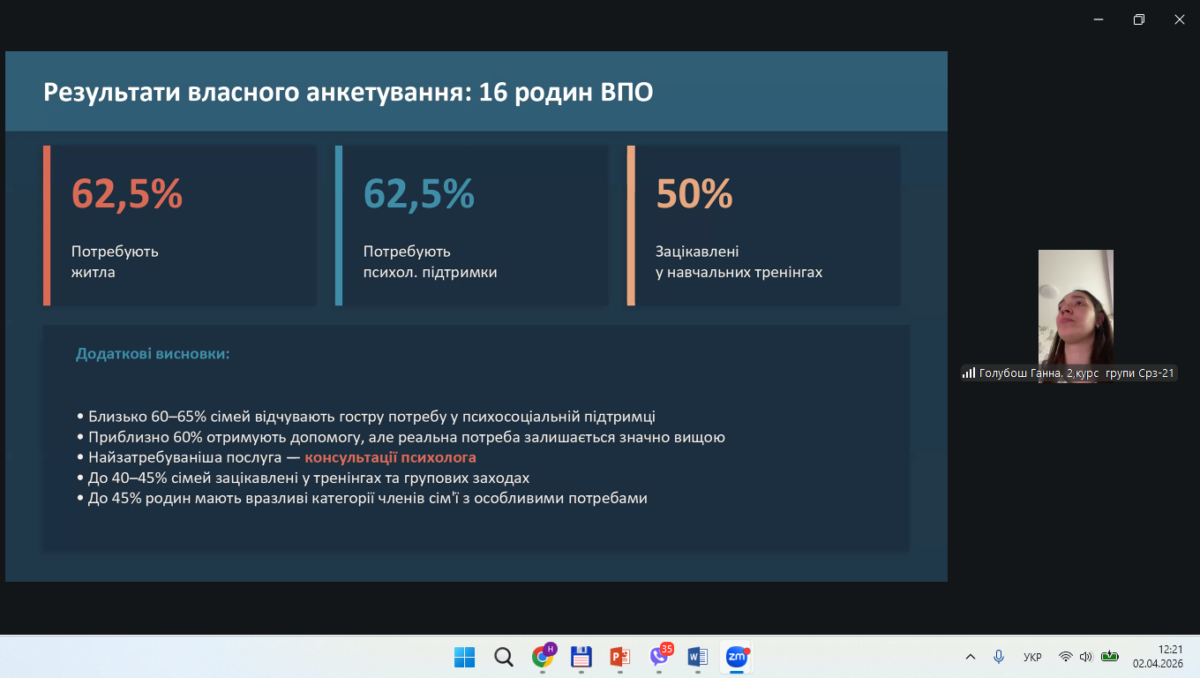Open the network Wi-Fi quick settings
This screenshot has width=1200, height=678.
click(x=1066, y=657)
